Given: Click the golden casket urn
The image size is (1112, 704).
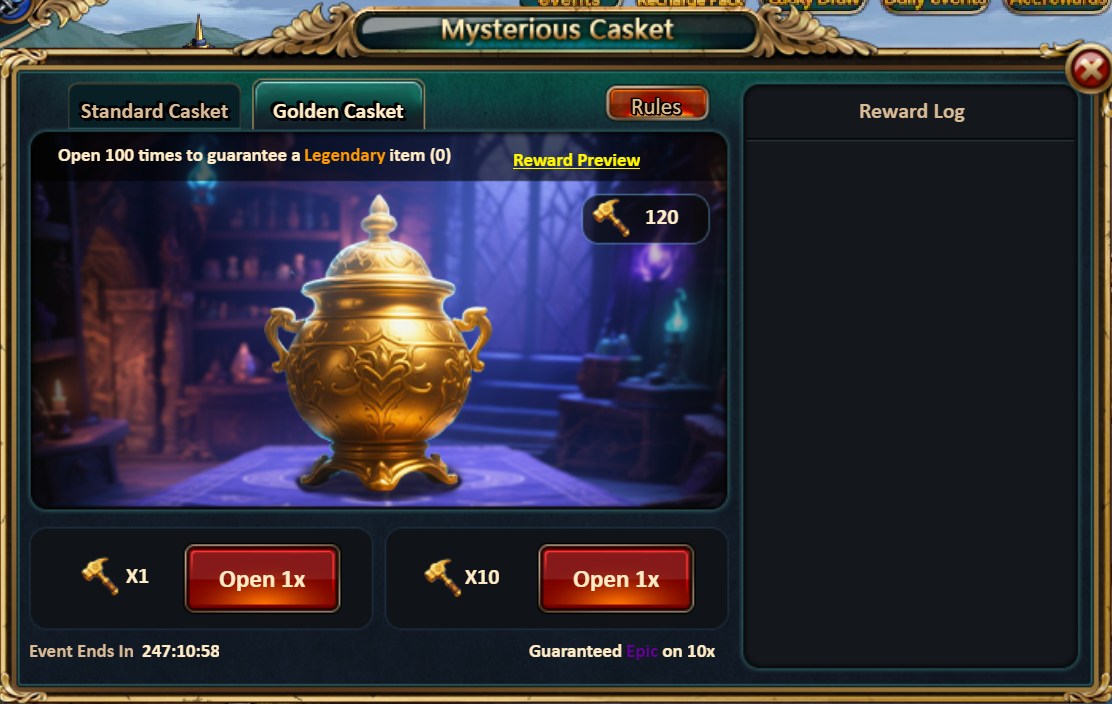Looking at the screenshot, I should click(x=378, y=345).
